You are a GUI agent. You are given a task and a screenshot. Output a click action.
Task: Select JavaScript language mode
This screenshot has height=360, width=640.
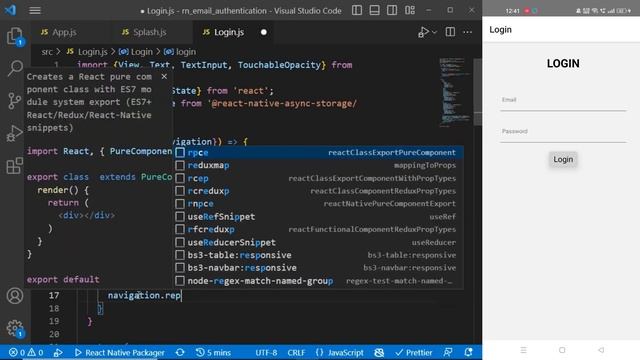[x=339, y=352]
